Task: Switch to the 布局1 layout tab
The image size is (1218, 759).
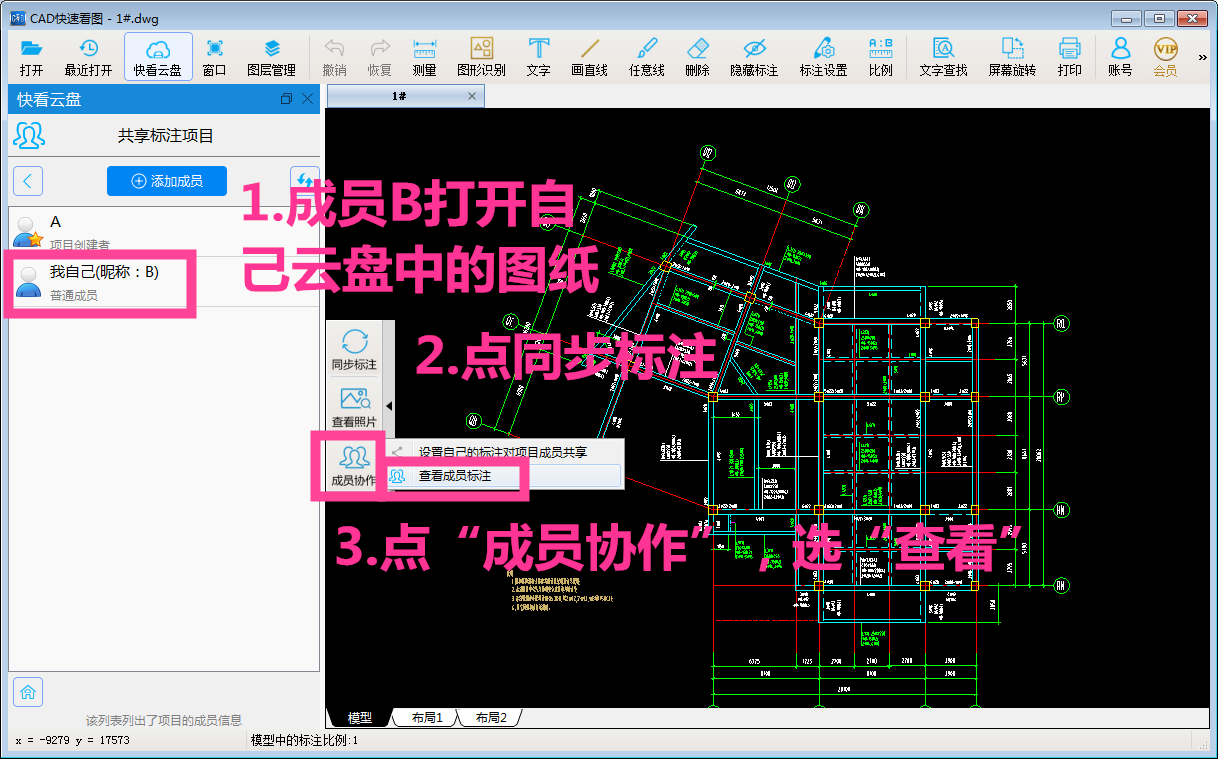Action: pyautogui.click(x=426, y=718)
